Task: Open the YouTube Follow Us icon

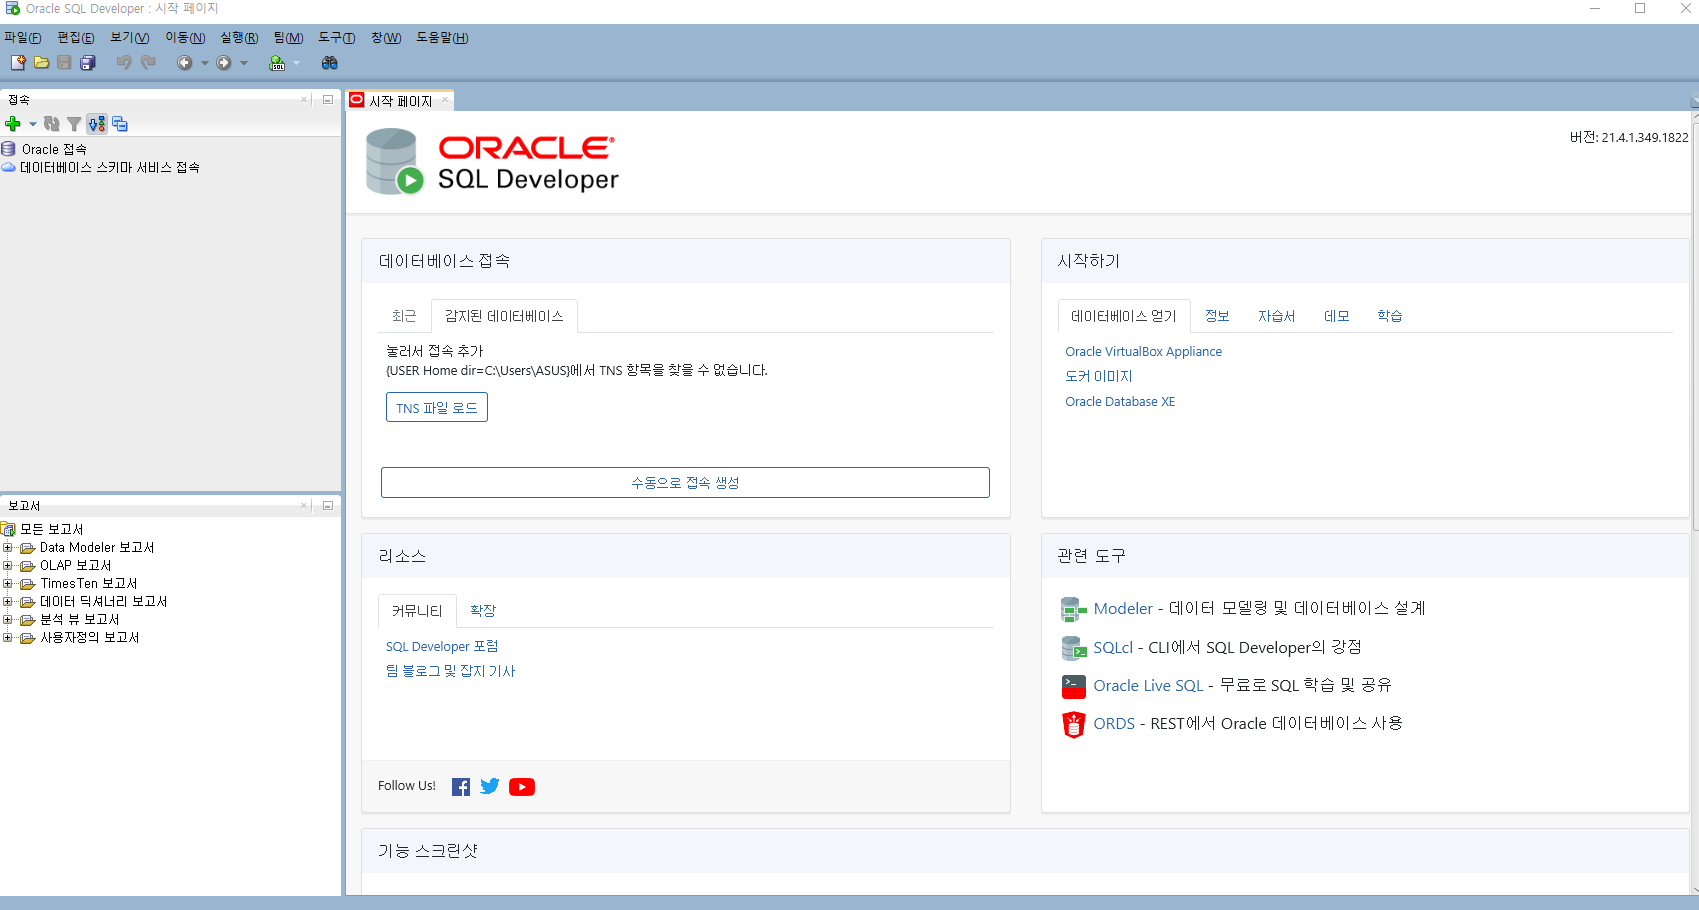Action: click(x=522, y=787)
